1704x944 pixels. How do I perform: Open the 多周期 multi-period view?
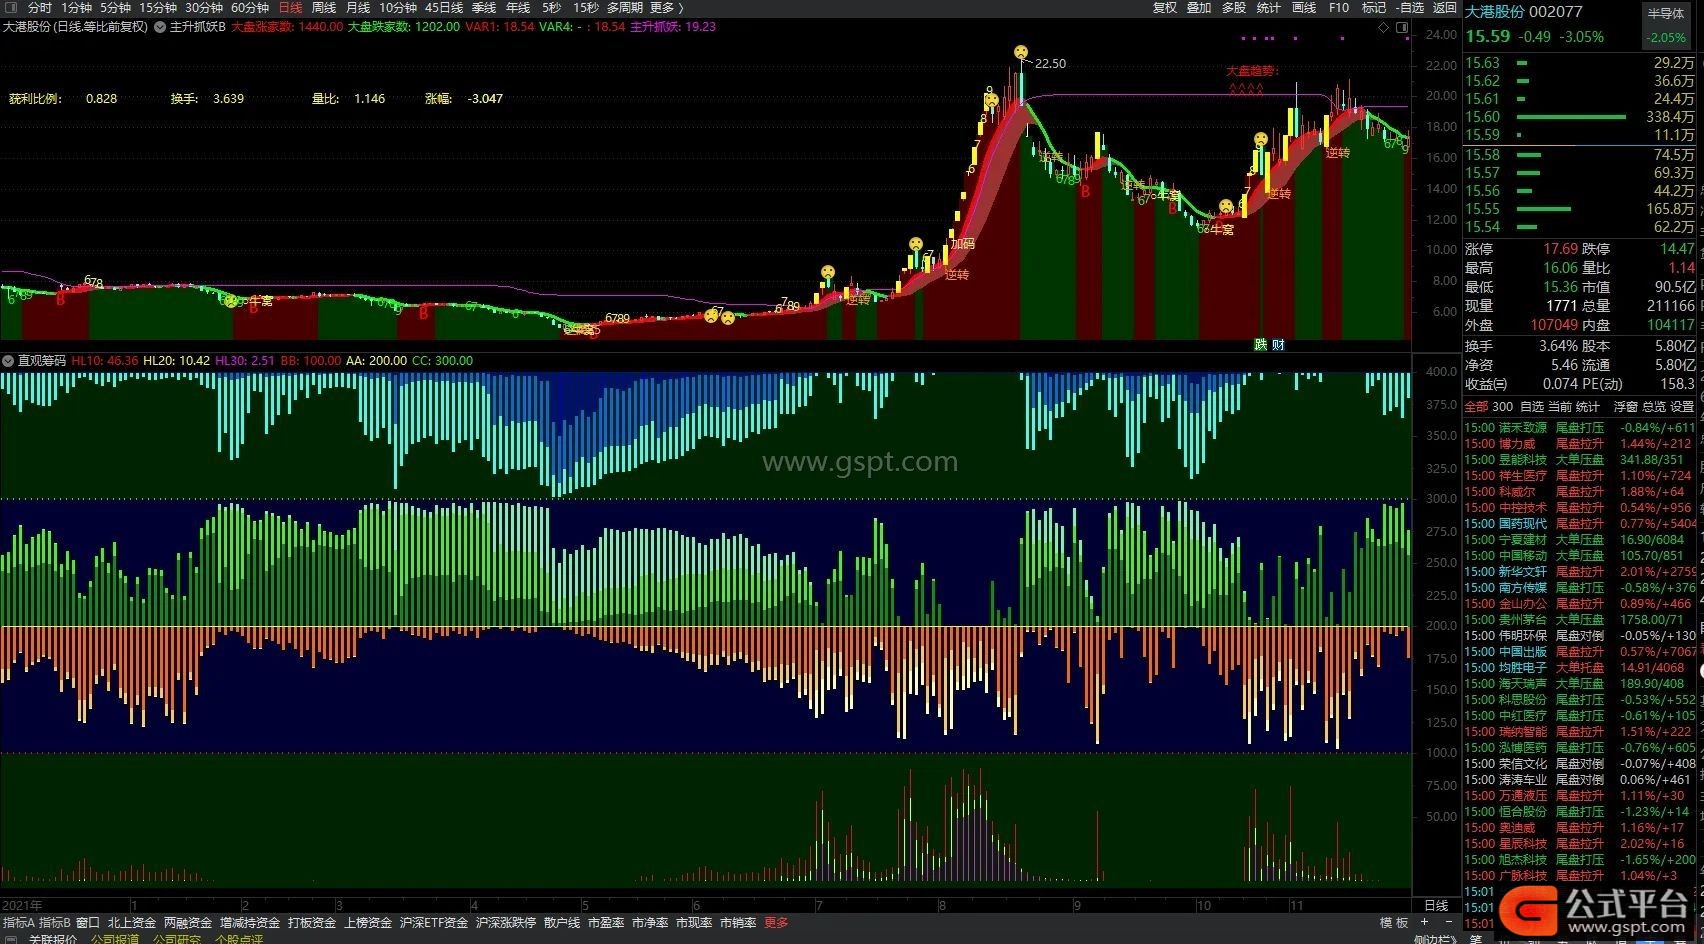pyautogui.click(x=625, y=7)
